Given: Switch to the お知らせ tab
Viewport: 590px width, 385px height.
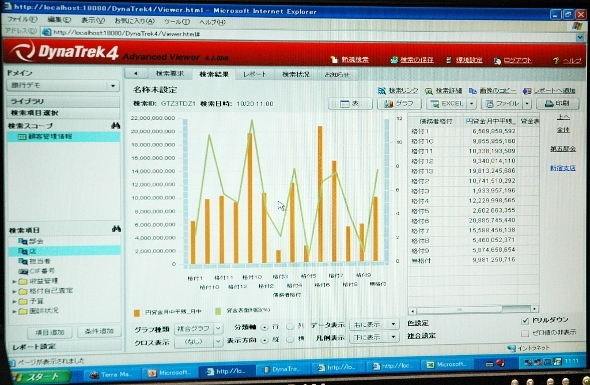Looking at the screenshot, I should tap(337, 75).
